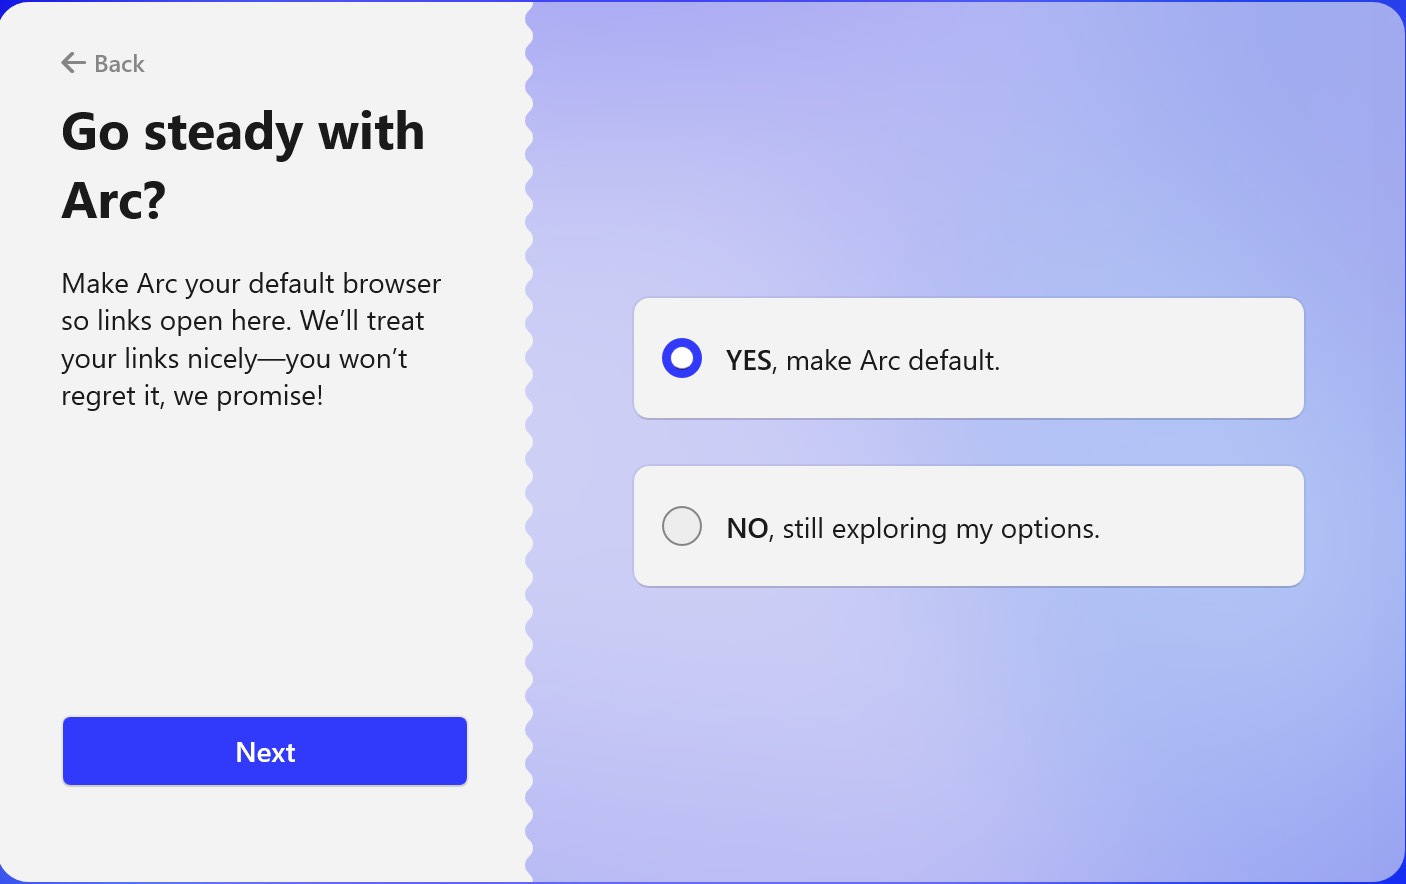Click the bold word NO

click(747, 528)
